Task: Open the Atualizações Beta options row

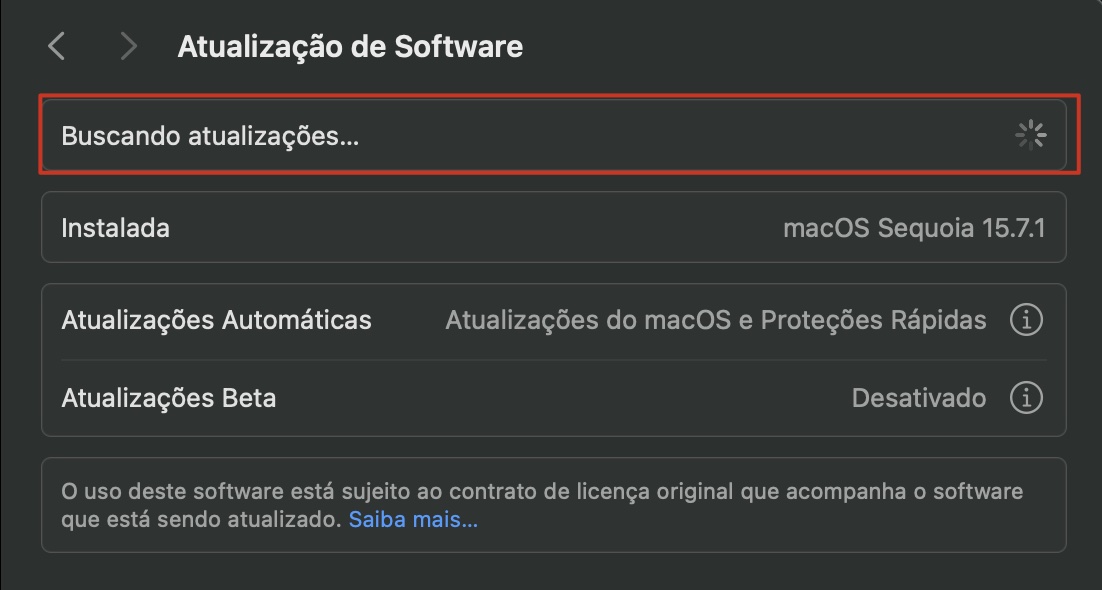Action: tap(550, 397)
